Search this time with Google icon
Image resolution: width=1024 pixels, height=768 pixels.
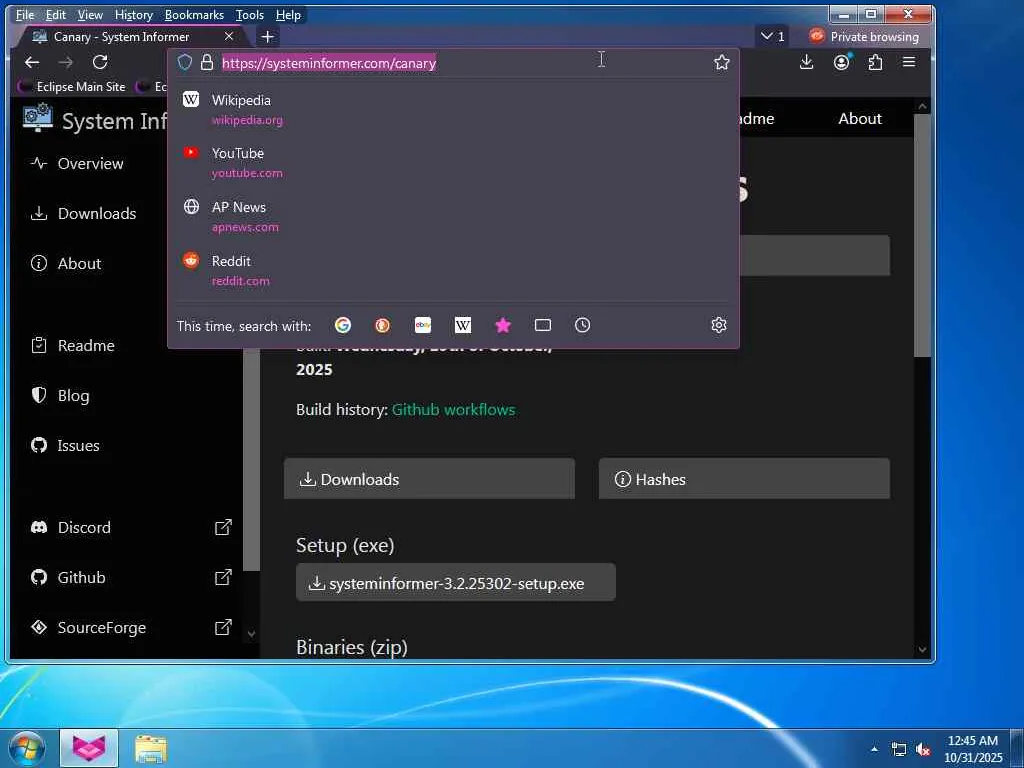[x=343, y=325]
